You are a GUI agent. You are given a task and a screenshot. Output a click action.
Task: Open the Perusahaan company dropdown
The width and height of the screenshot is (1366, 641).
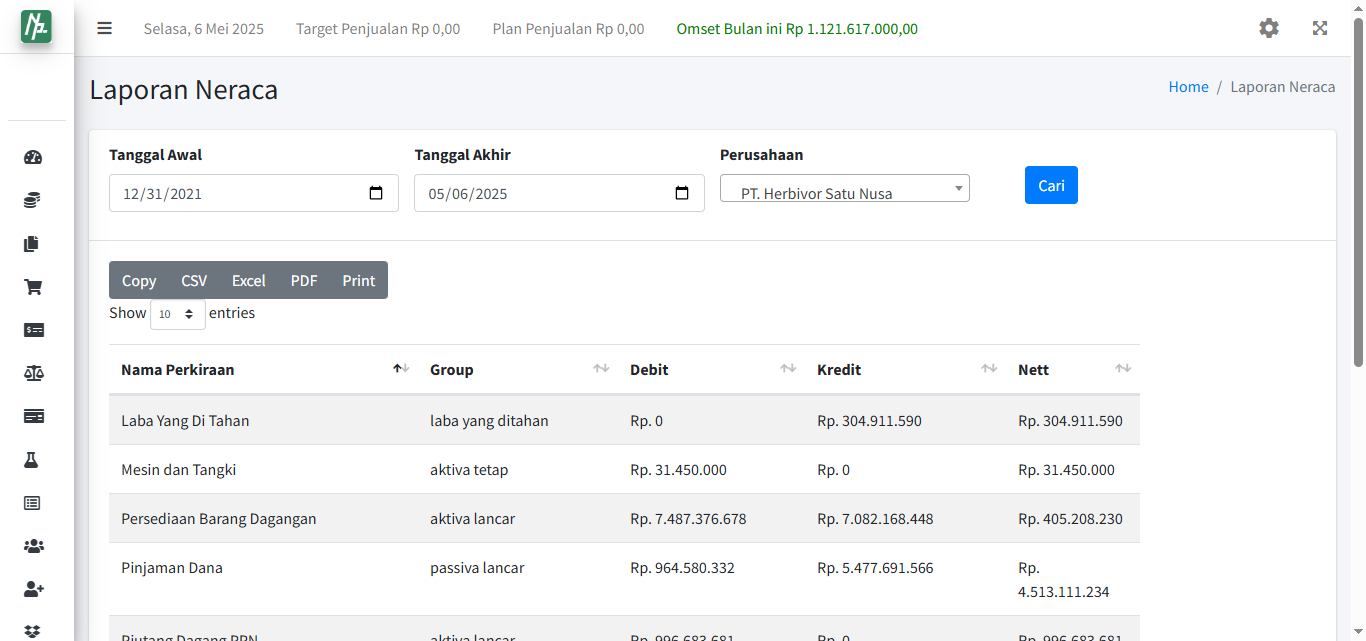point(844,189)
